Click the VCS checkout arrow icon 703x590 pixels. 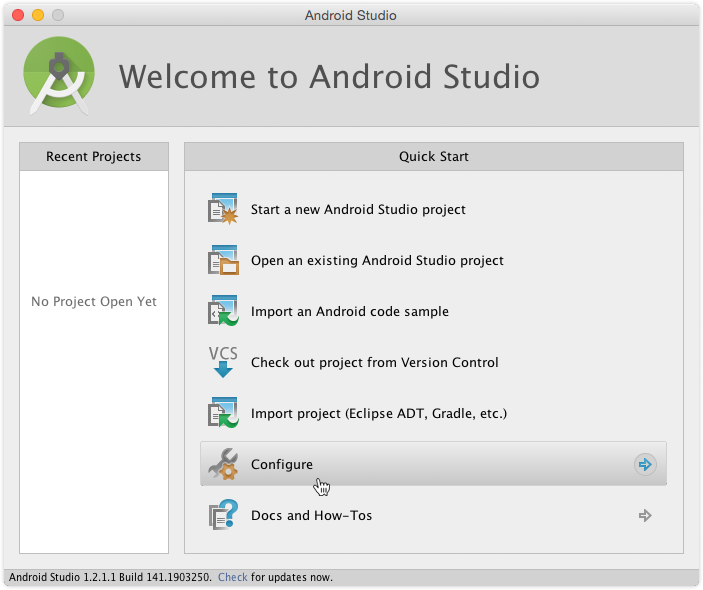[223, 362]
